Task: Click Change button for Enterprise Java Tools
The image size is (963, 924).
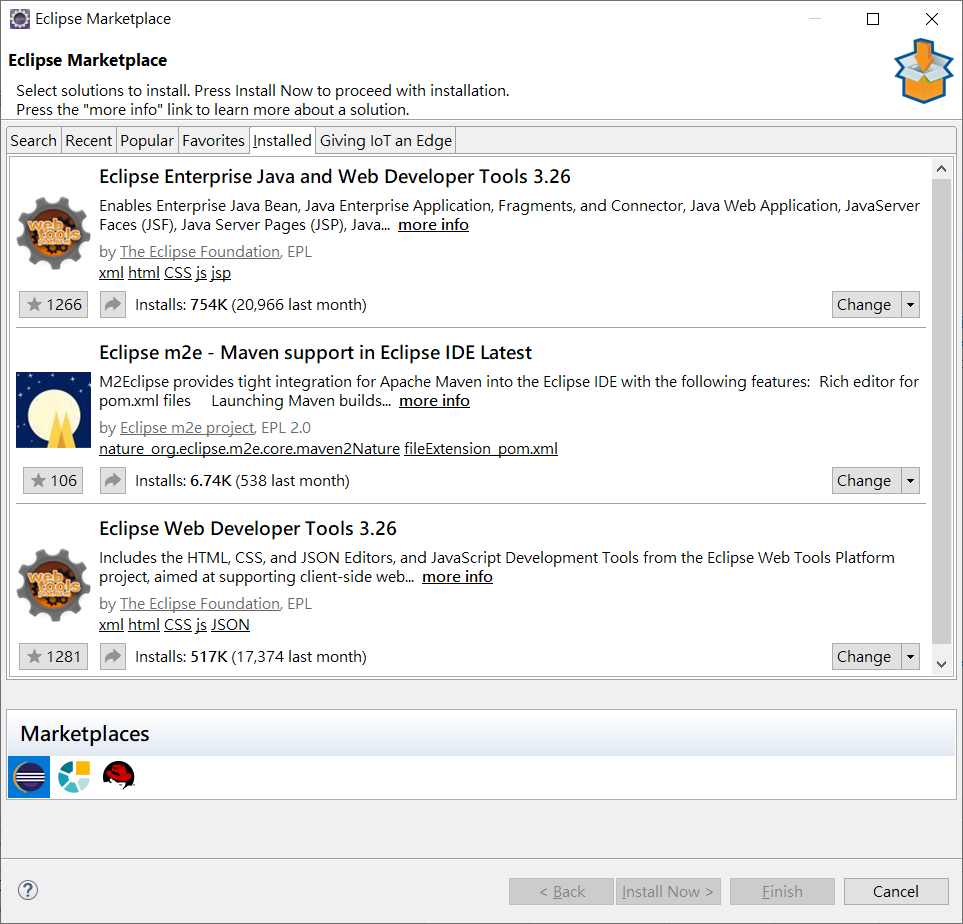Action: (x=866, y=305)
